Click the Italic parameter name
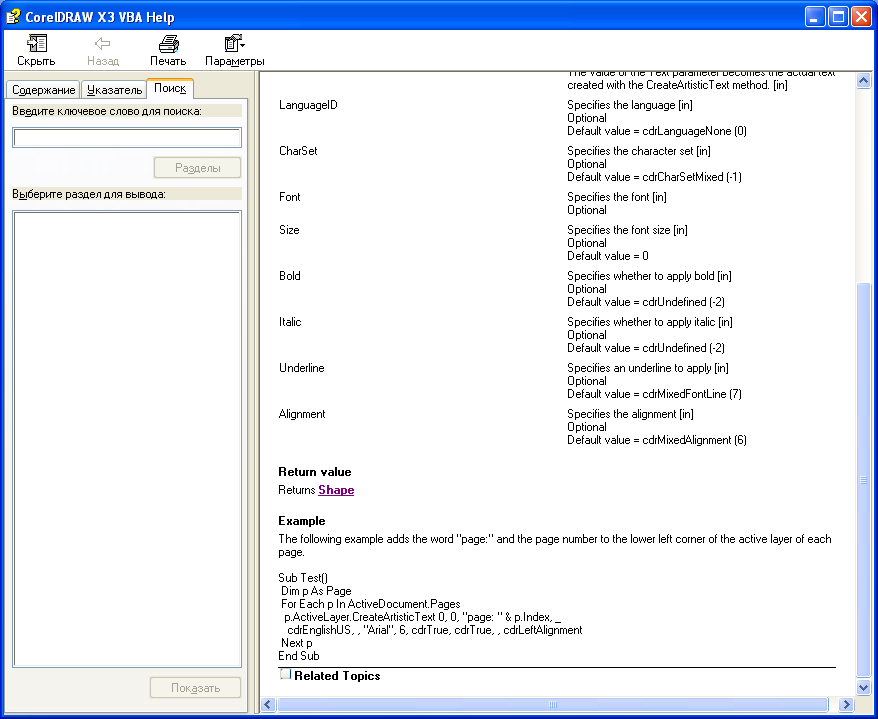 point(290,321)
